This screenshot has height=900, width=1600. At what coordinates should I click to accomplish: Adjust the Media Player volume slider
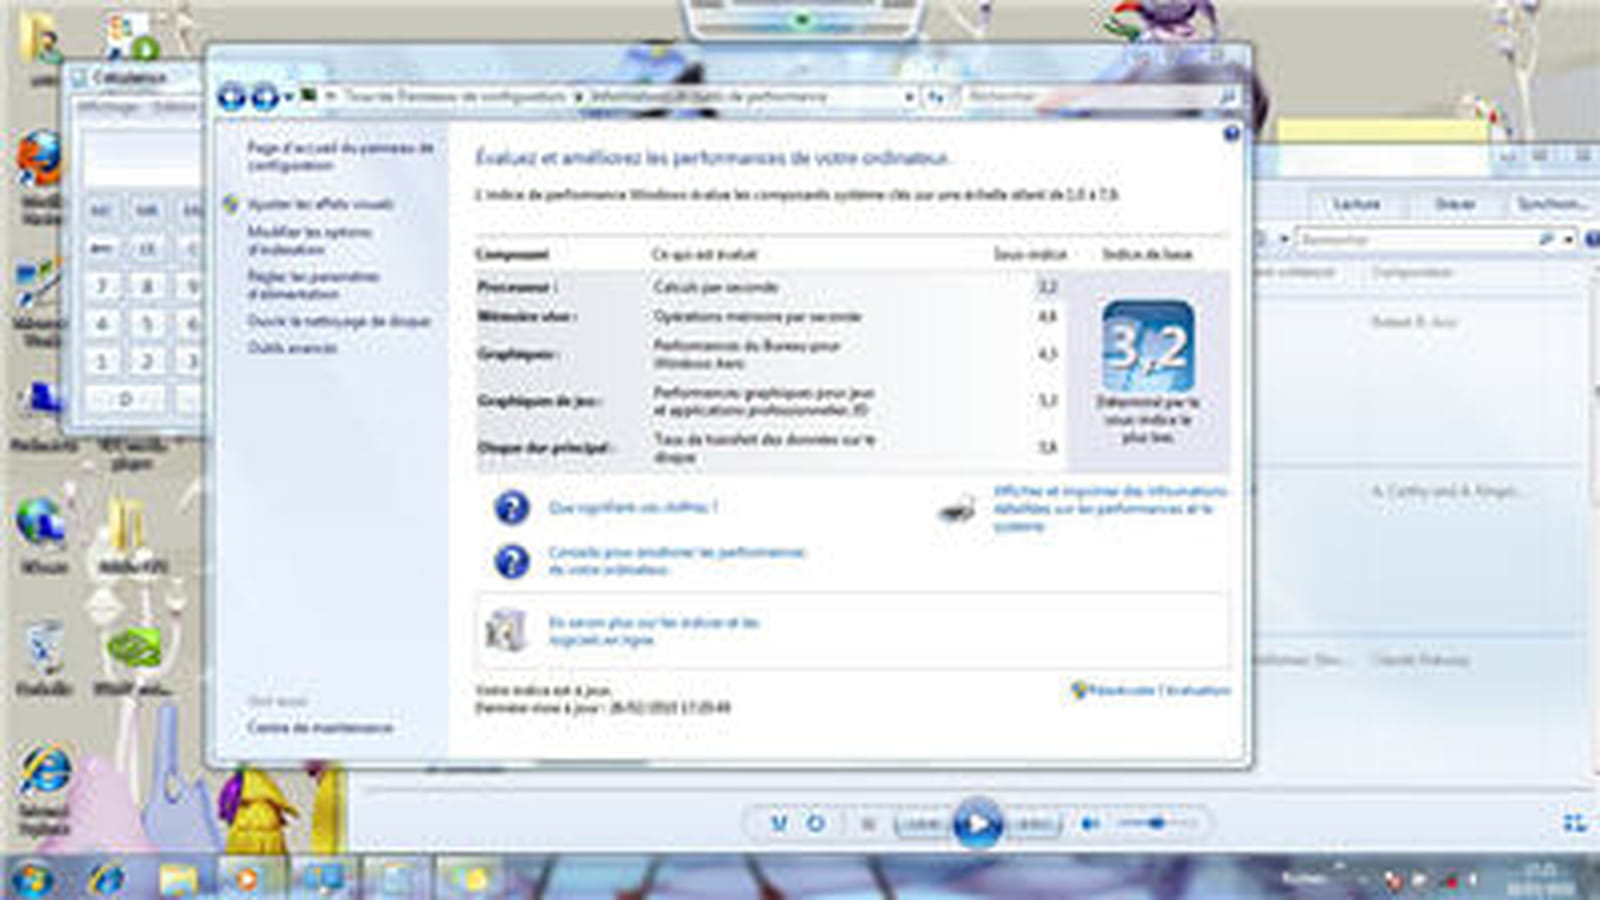[x=1156, y=823]
